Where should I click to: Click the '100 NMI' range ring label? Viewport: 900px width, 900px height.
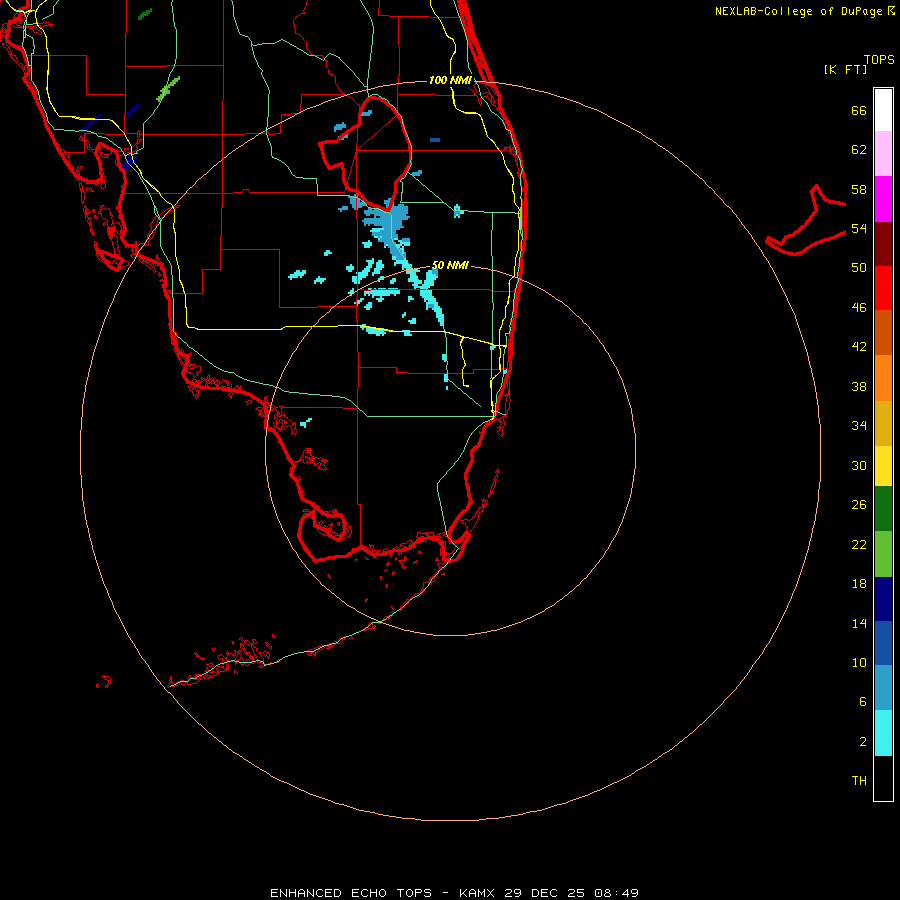pyautogui.click(x=450, y=80)
